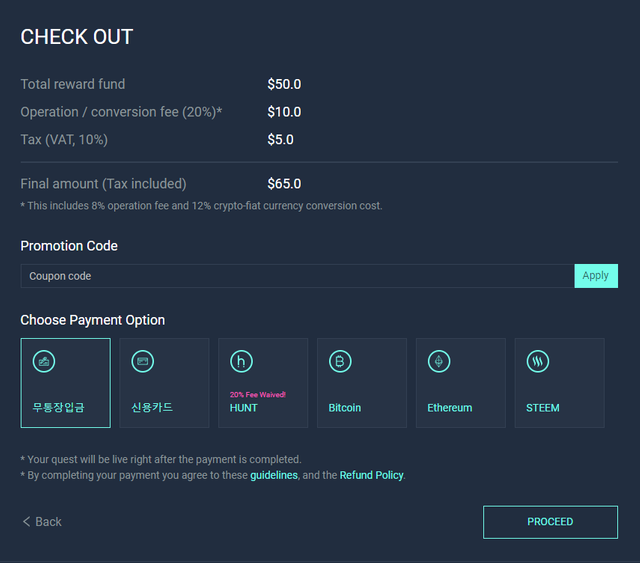The image size is (640, 563).
Task: Open the Refund Policy link
Action: pyautogui.click(x=371, y=475)
